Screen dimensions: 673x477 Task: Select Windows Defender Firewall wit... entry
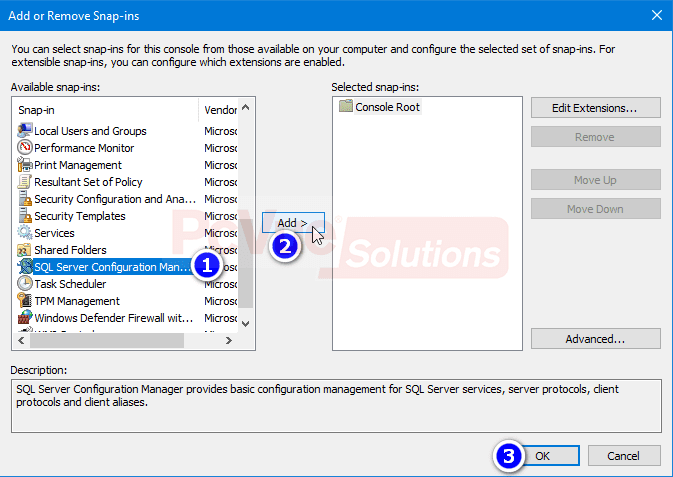point(114,318)
